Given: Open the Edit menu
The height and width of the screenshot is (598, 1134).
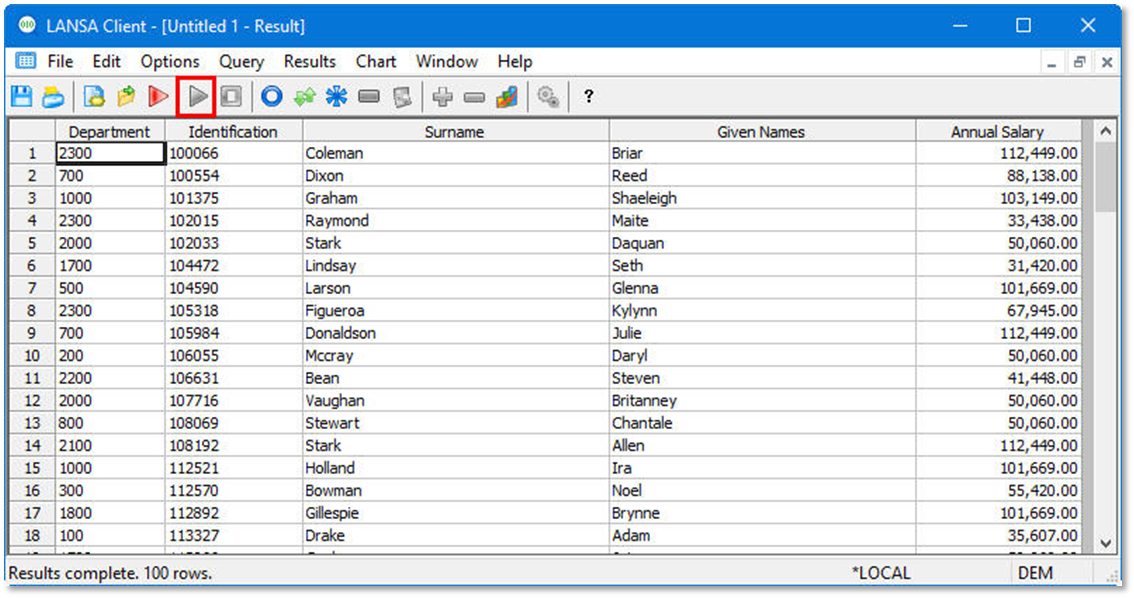Looking at the screenshot, I should coord(106,61).
